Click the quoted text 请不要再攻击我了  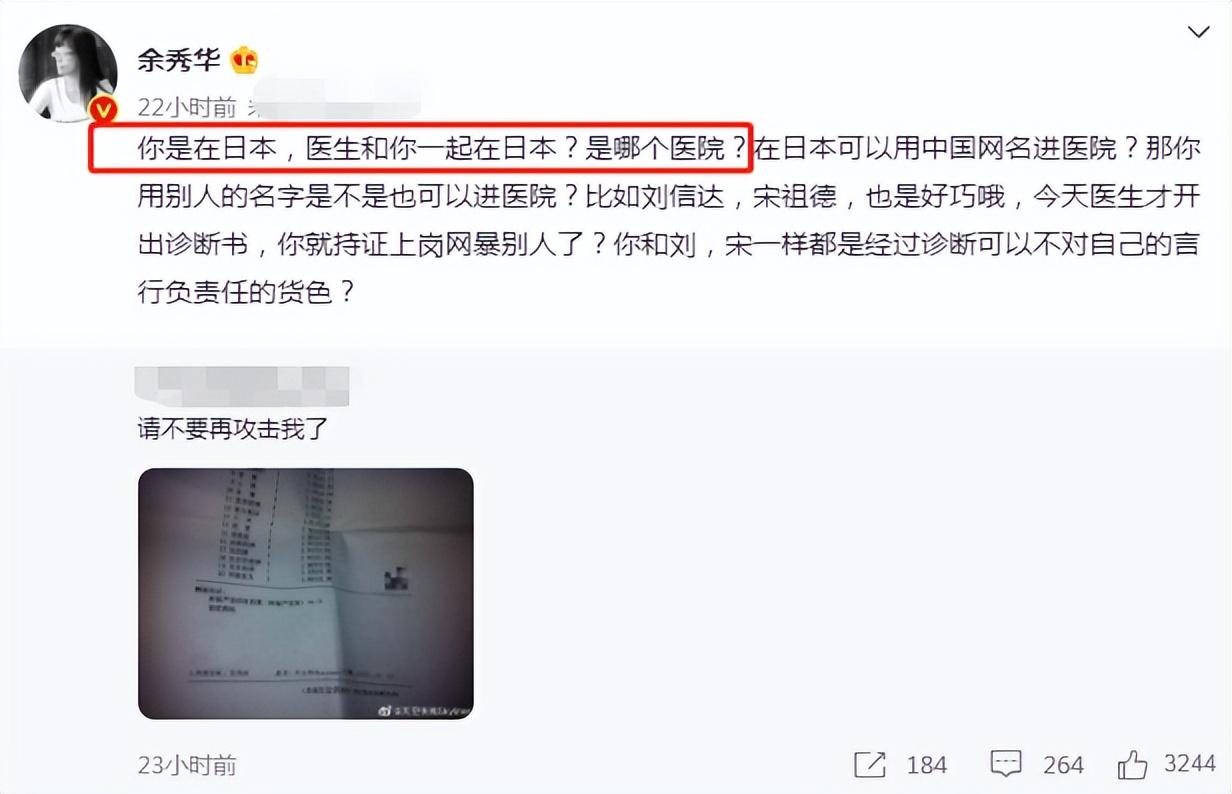click(x=233, y=430)
